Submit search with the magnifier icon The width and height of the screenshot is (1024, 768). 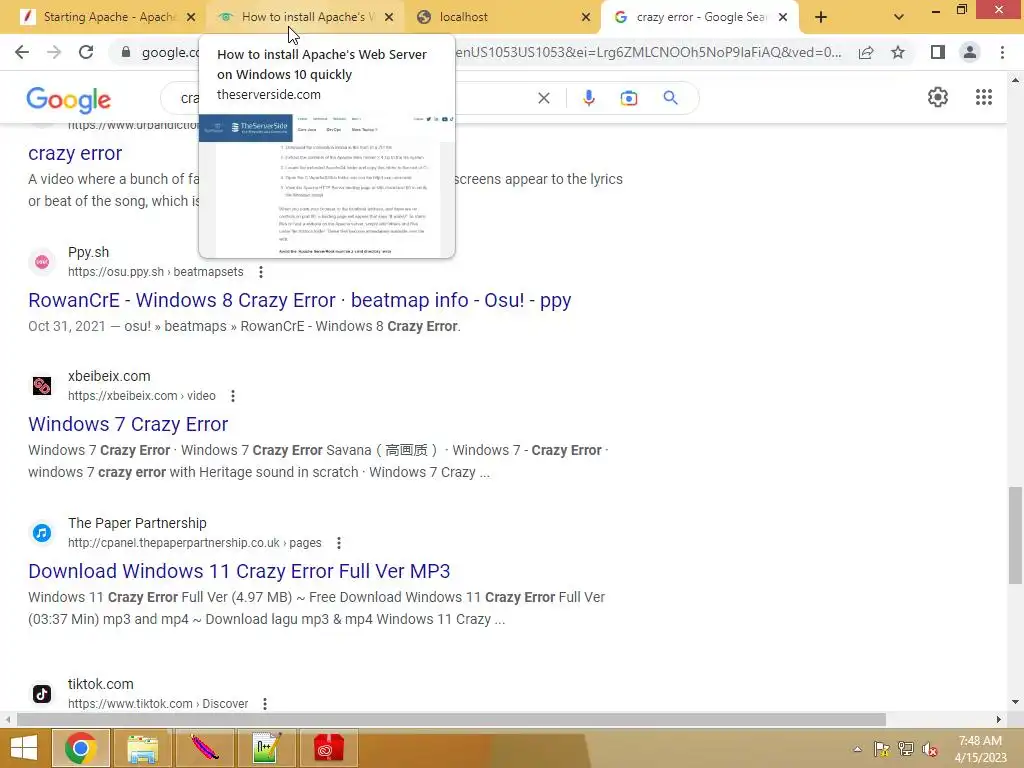(x=670, y=98)
